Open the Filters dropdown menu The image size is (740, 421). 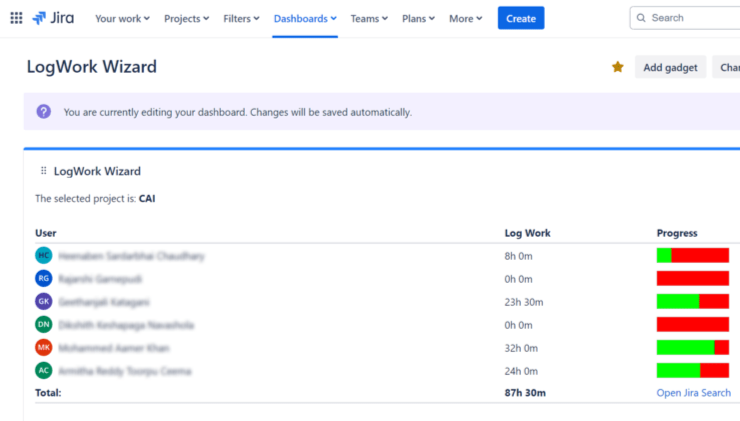click(x=241, y=18)
